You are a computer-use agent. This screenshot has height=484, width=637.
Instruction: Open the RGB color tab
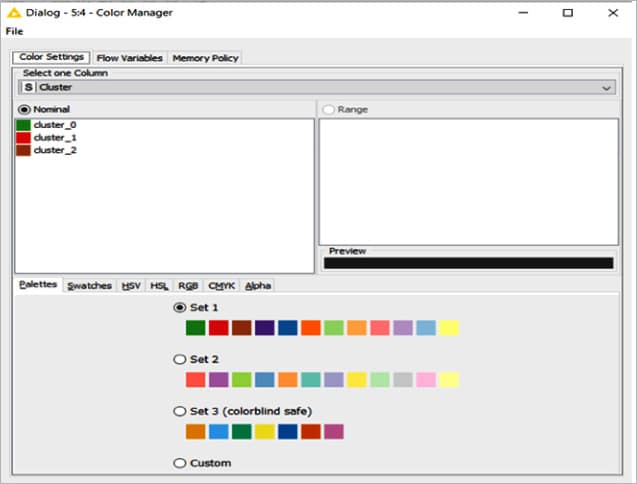188,286
